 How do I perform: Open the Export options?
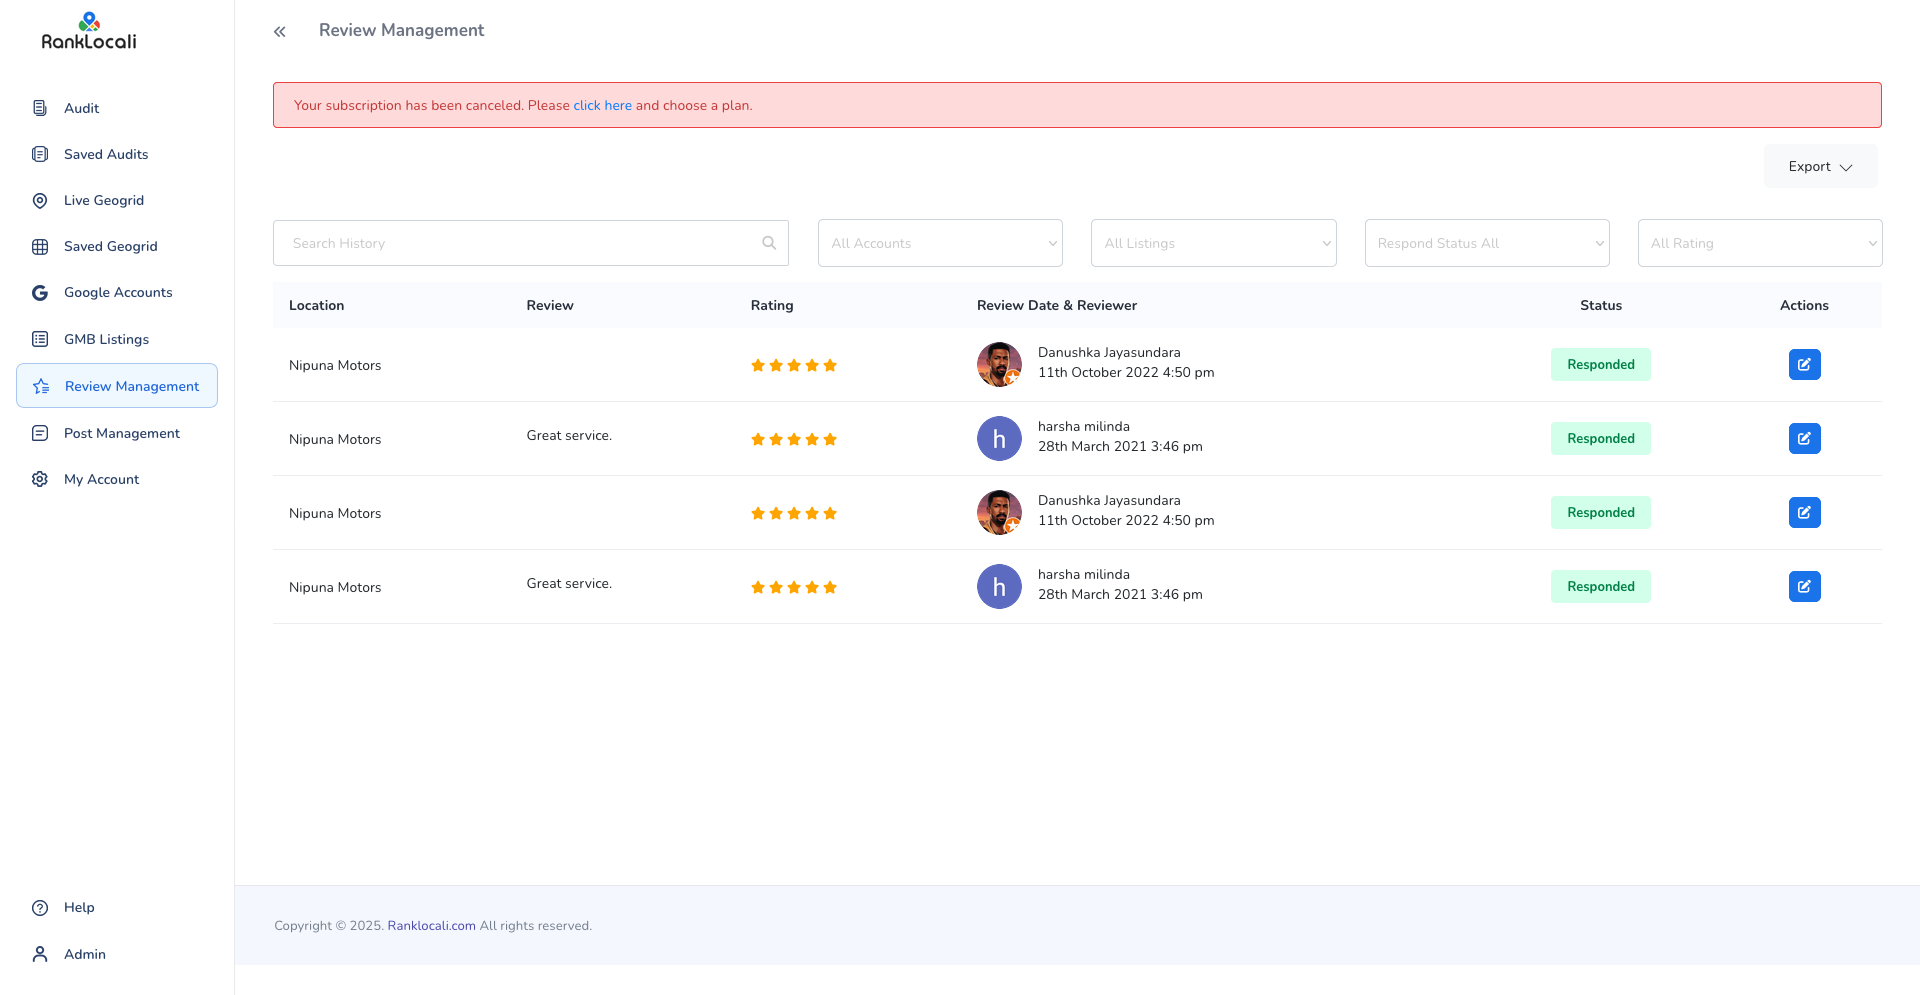(x=1819, y=166)
